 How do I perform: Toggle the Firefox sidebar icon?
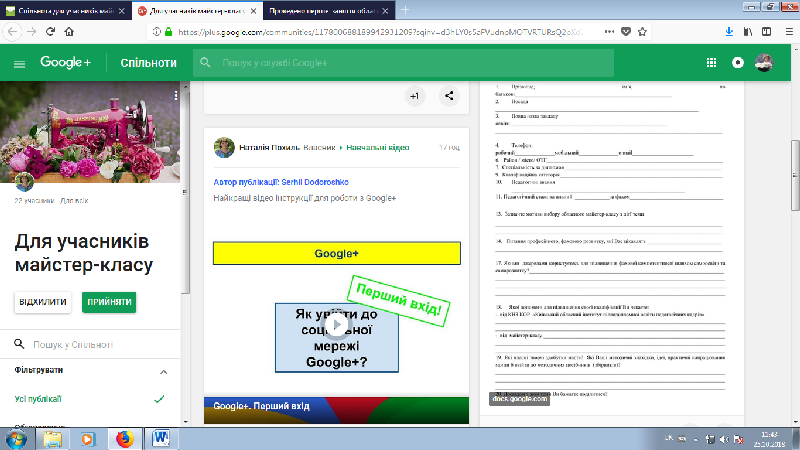click(x=766, y=32)
